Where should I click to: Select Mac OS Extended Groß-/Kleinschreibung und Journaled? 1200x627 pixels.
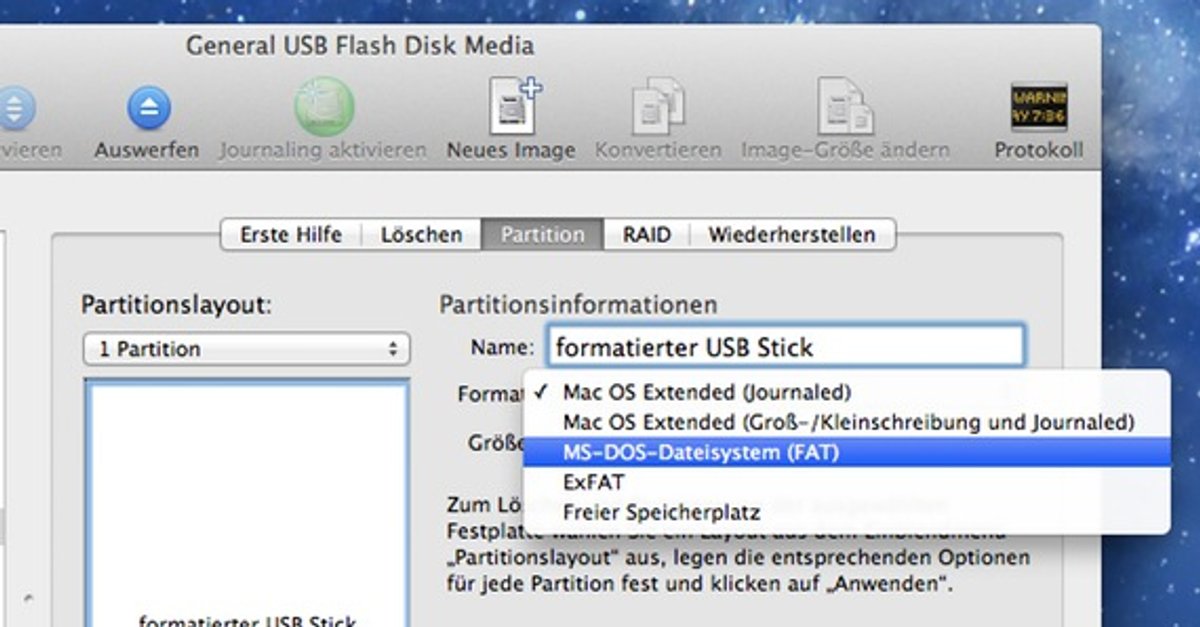847,421
